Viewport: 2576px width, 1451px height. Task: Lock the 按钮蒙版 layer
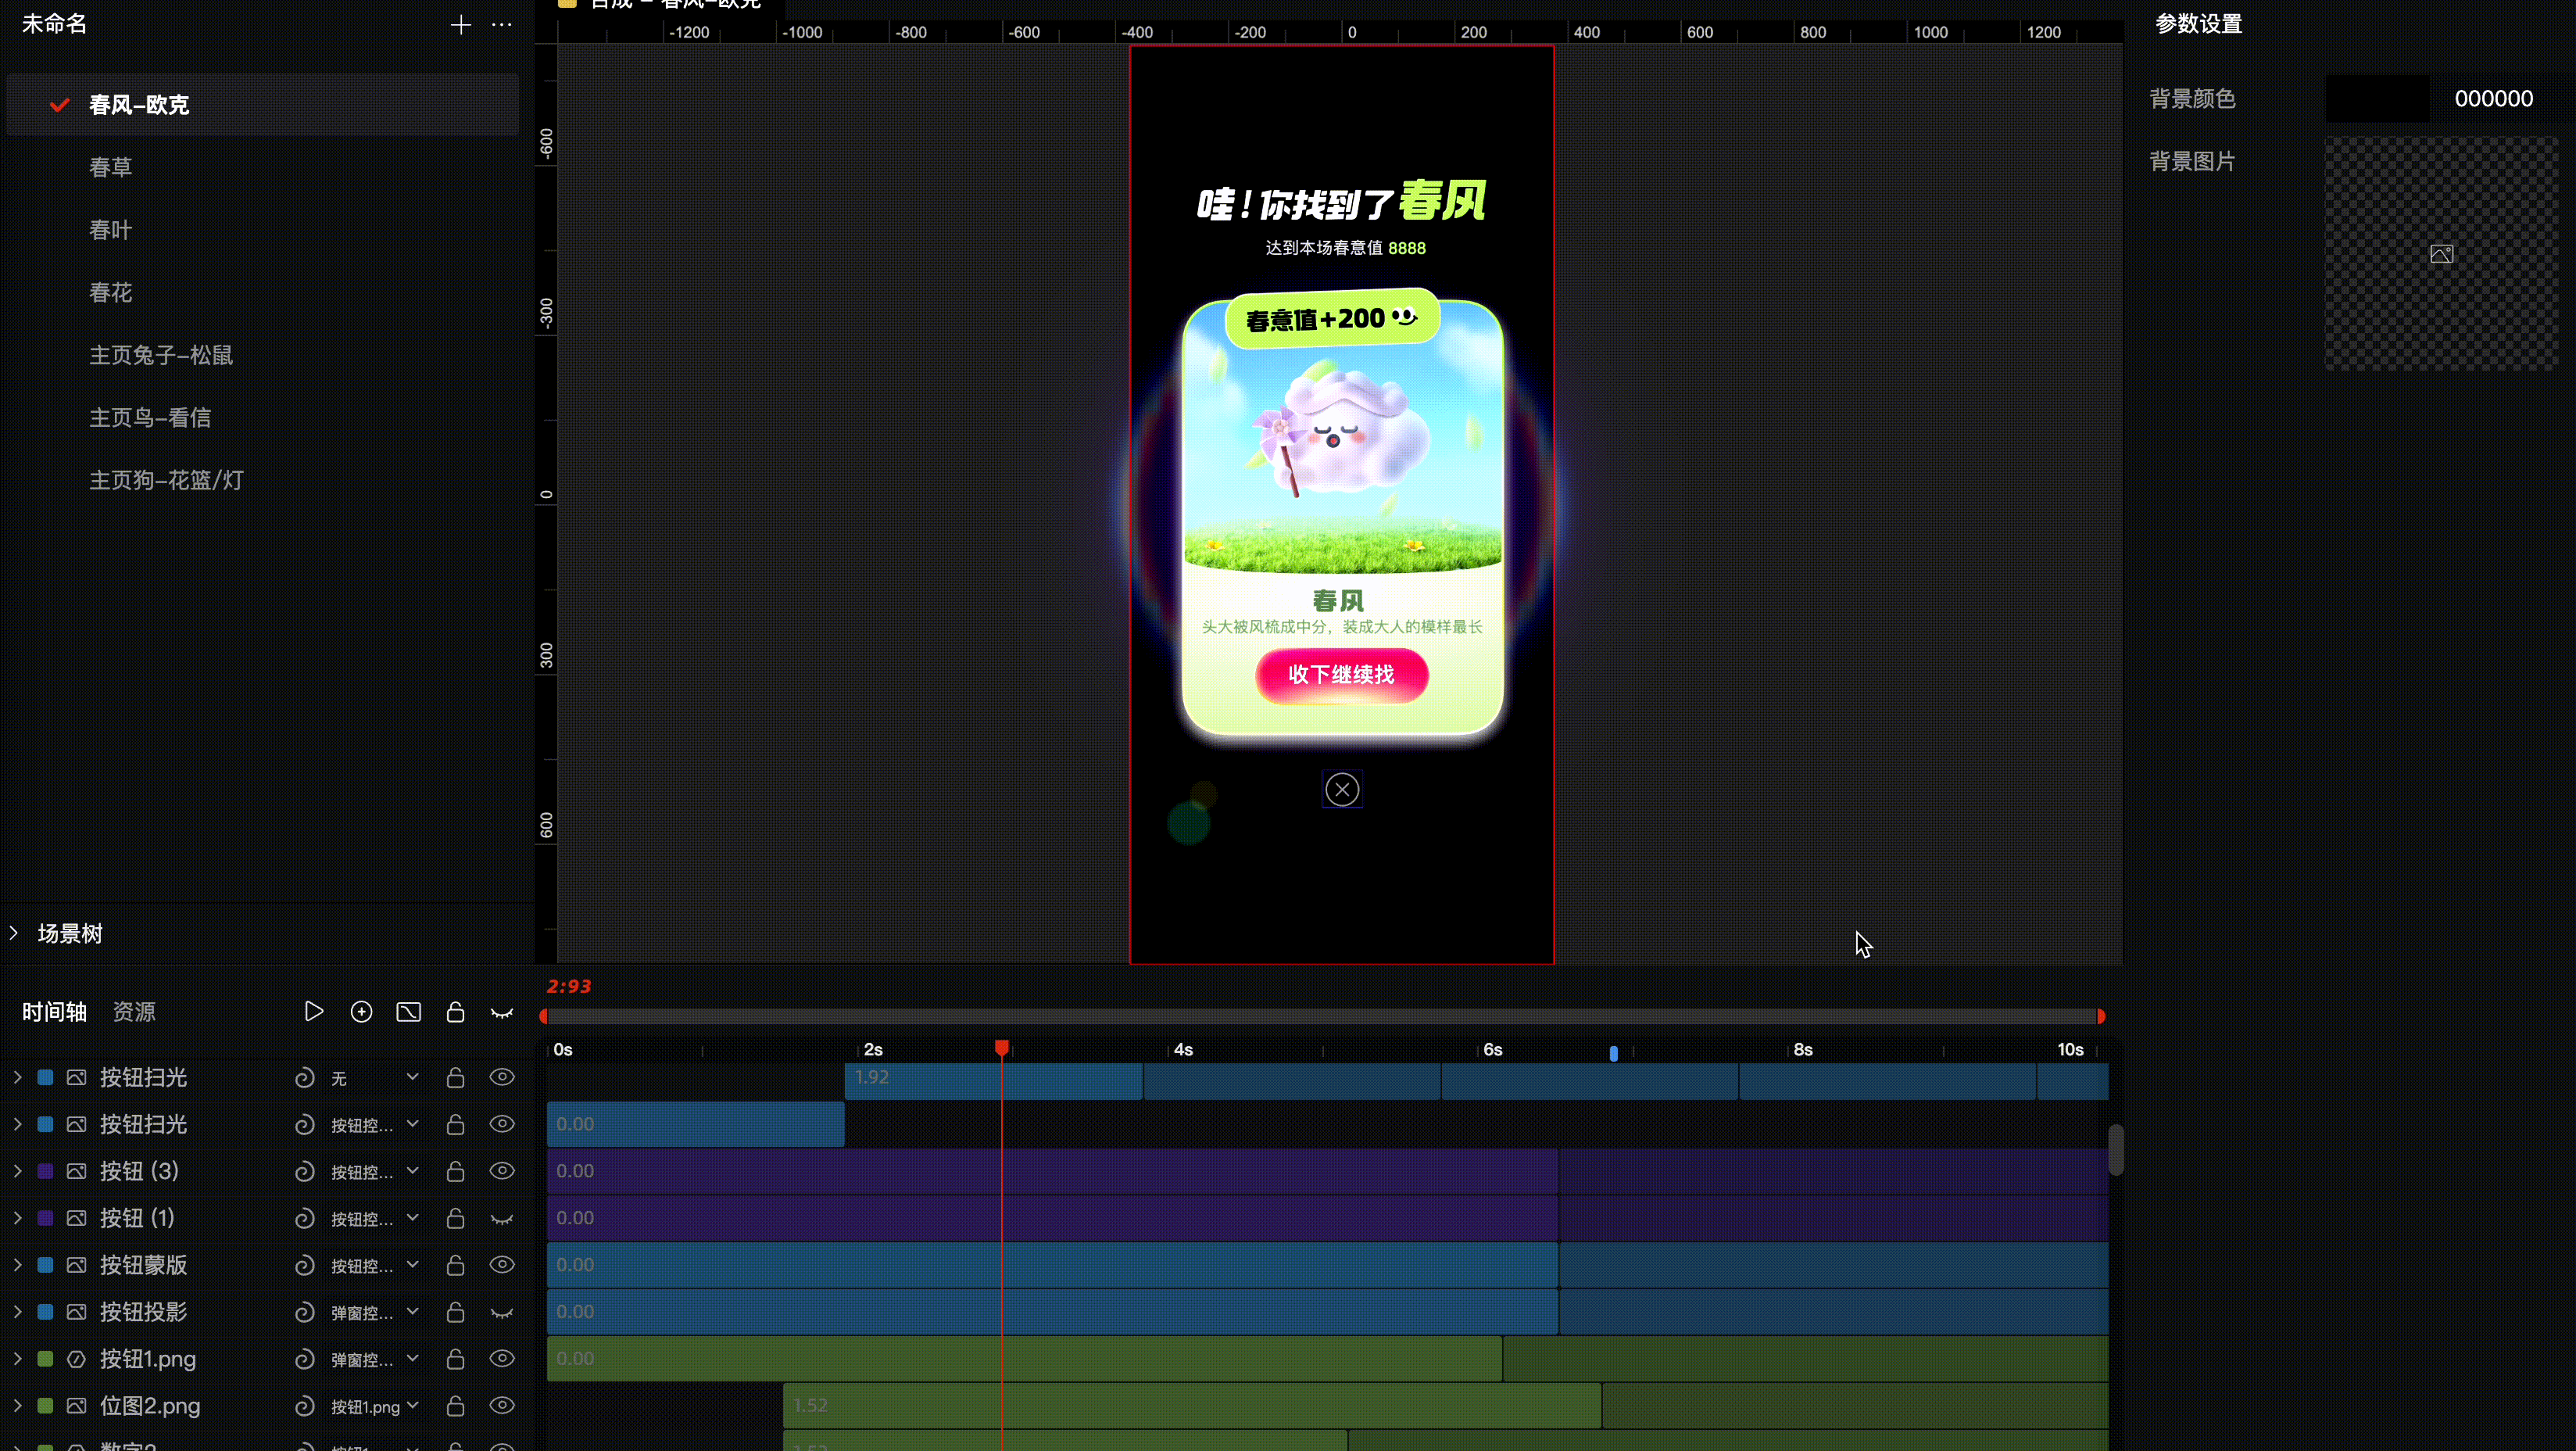pyautogui.click(x=455, y=1265)
